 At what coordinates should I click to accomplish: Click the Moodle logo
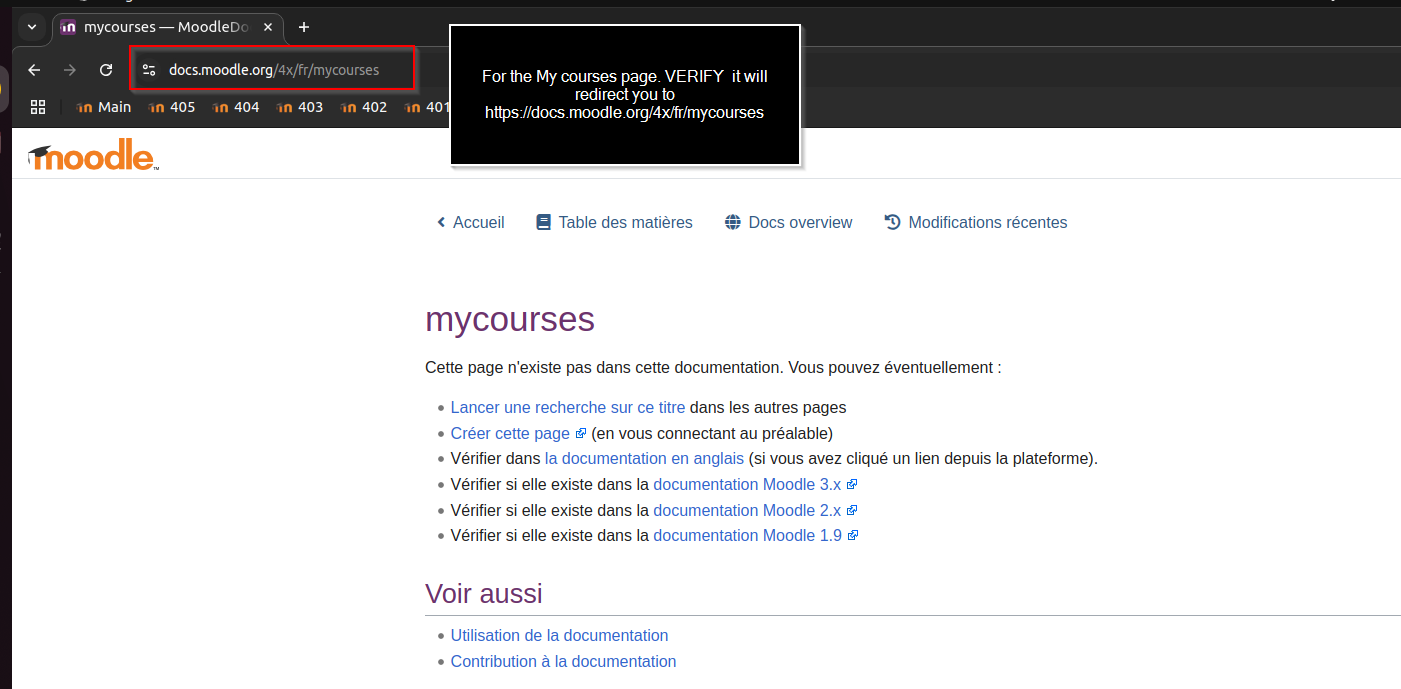(x=93, y=156)
